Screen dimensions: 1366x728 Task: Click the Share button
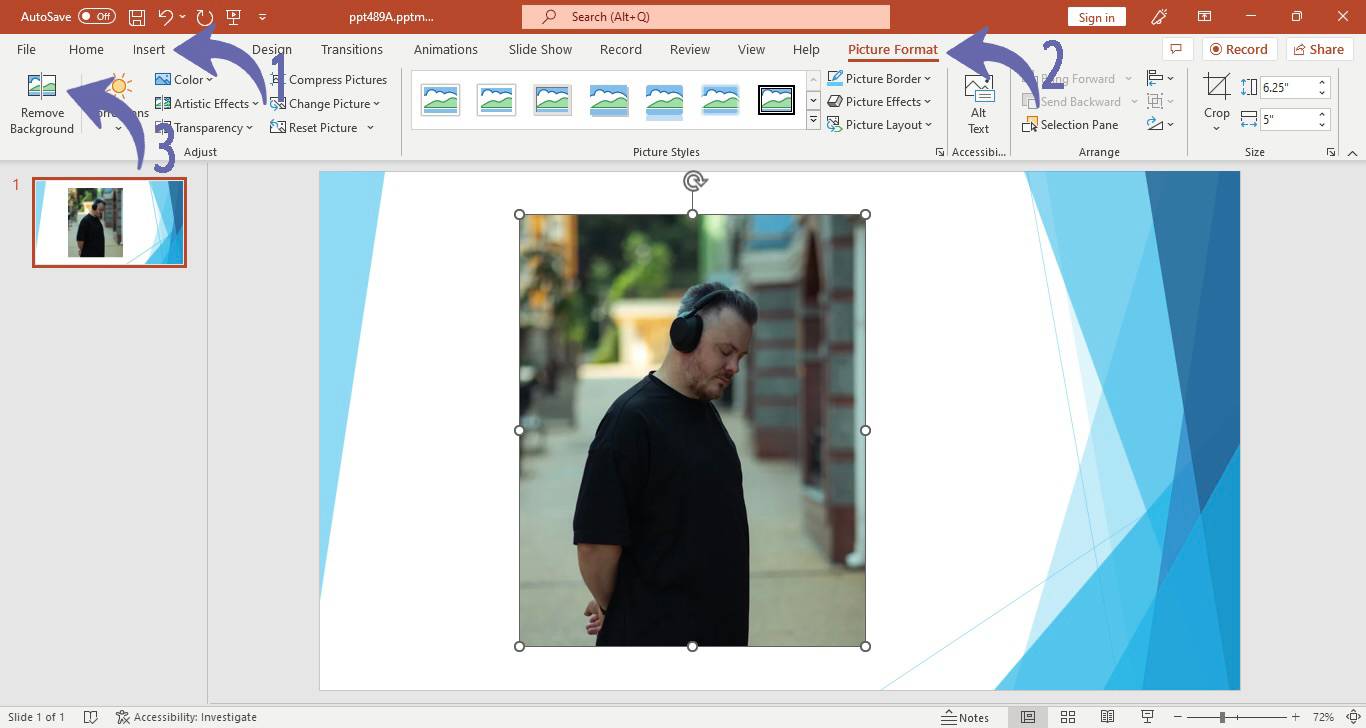coord(1319,49)
